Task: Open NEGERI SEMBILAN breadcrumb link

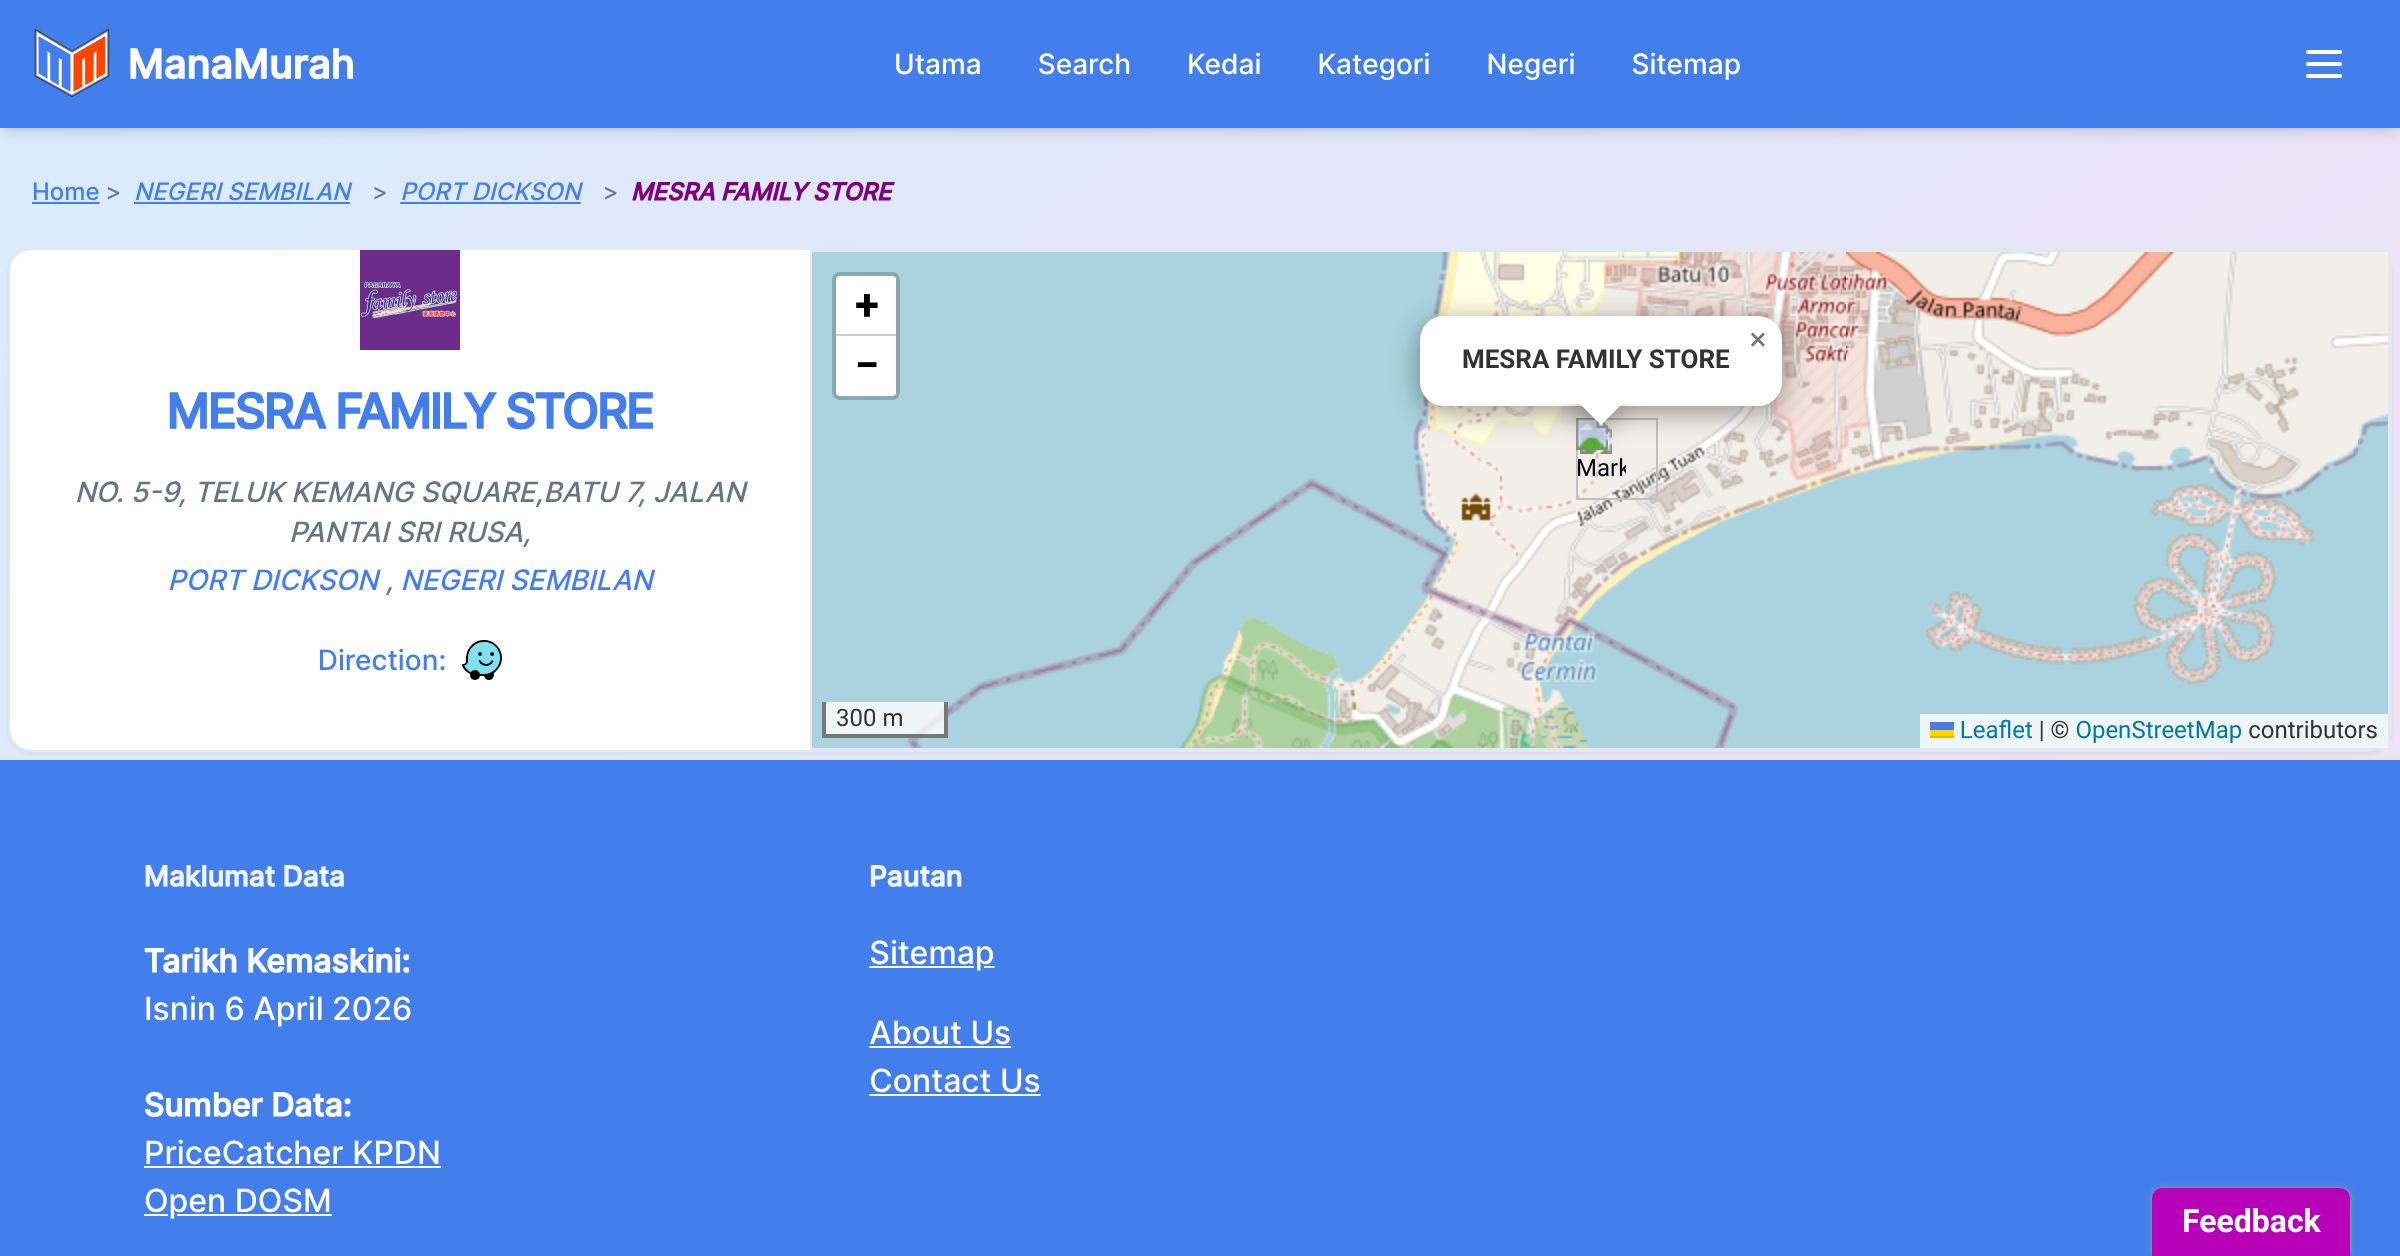Action: (243, 191)
